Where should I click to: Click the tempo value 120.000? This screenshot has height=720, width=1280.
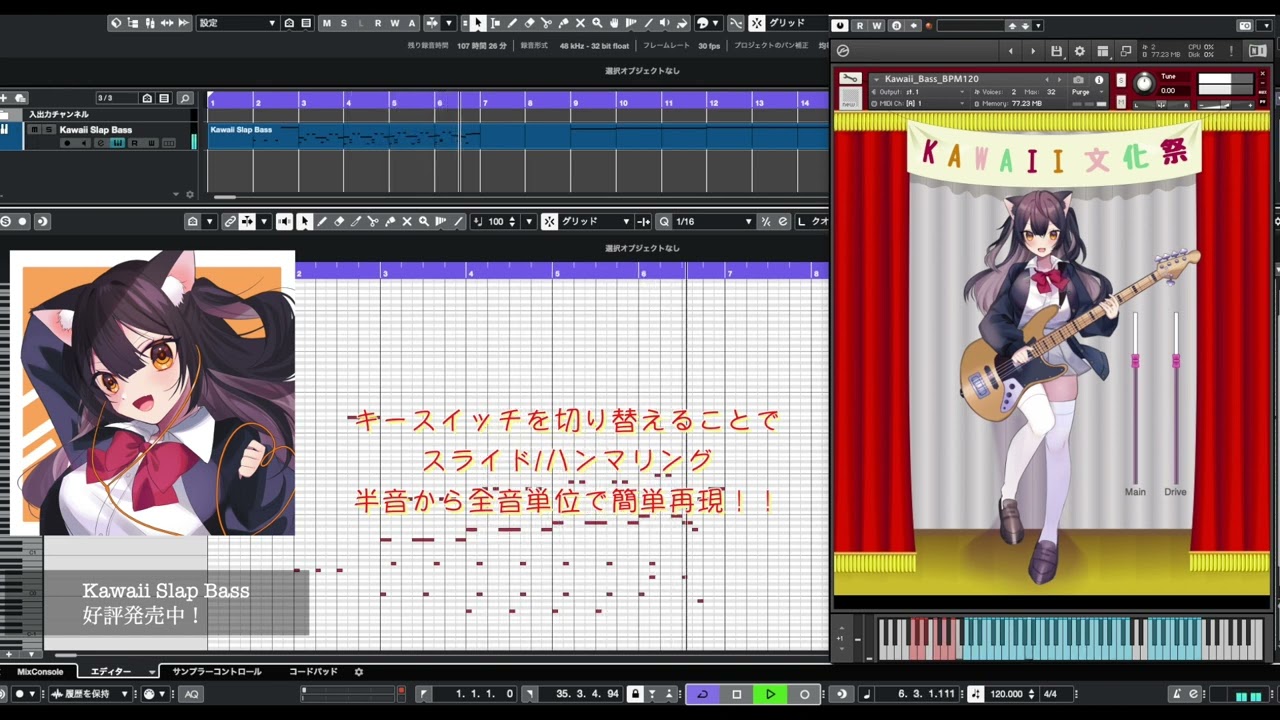pos(1006,694)
